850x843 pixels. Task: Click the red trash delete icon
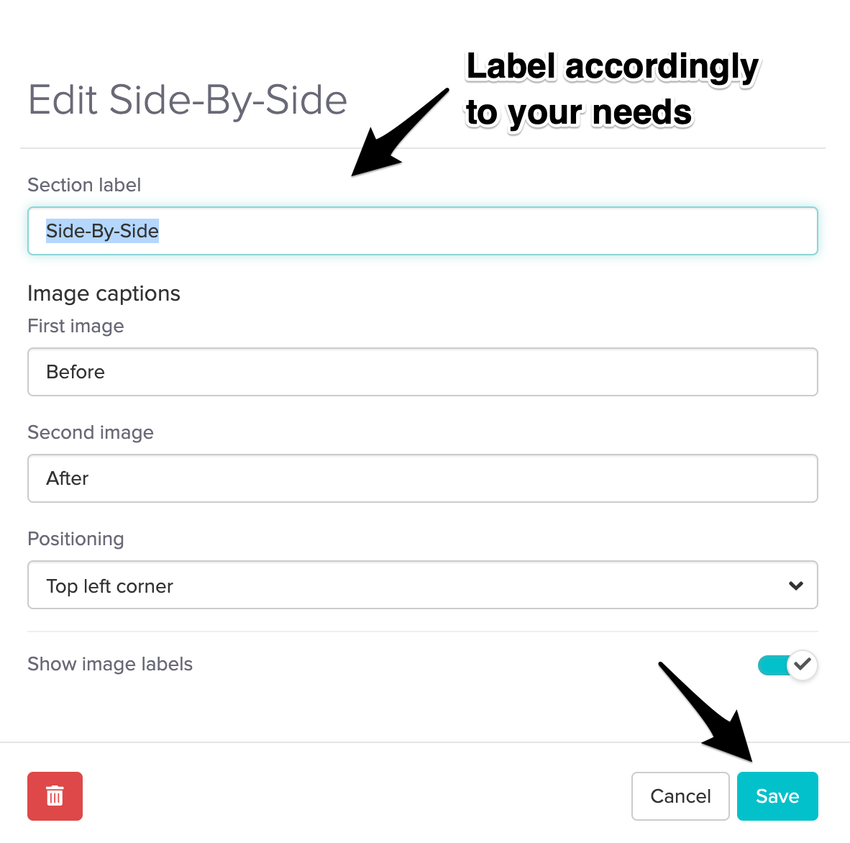click(55, 796)
